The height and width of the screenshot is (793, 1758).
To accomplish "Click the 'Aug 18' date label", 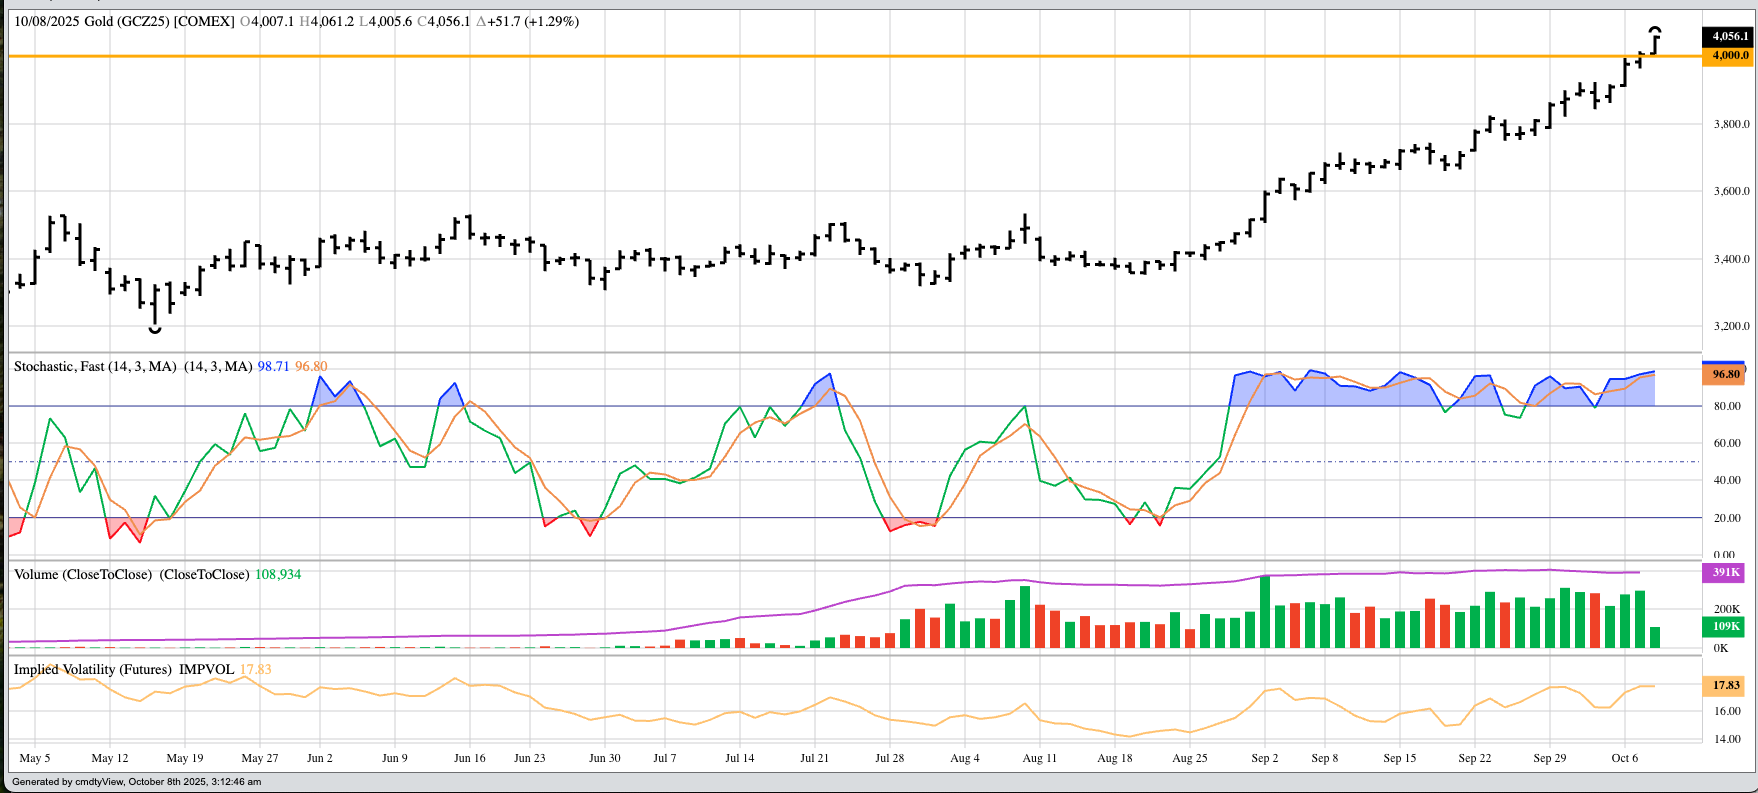I will click(x=1115, y=758).
